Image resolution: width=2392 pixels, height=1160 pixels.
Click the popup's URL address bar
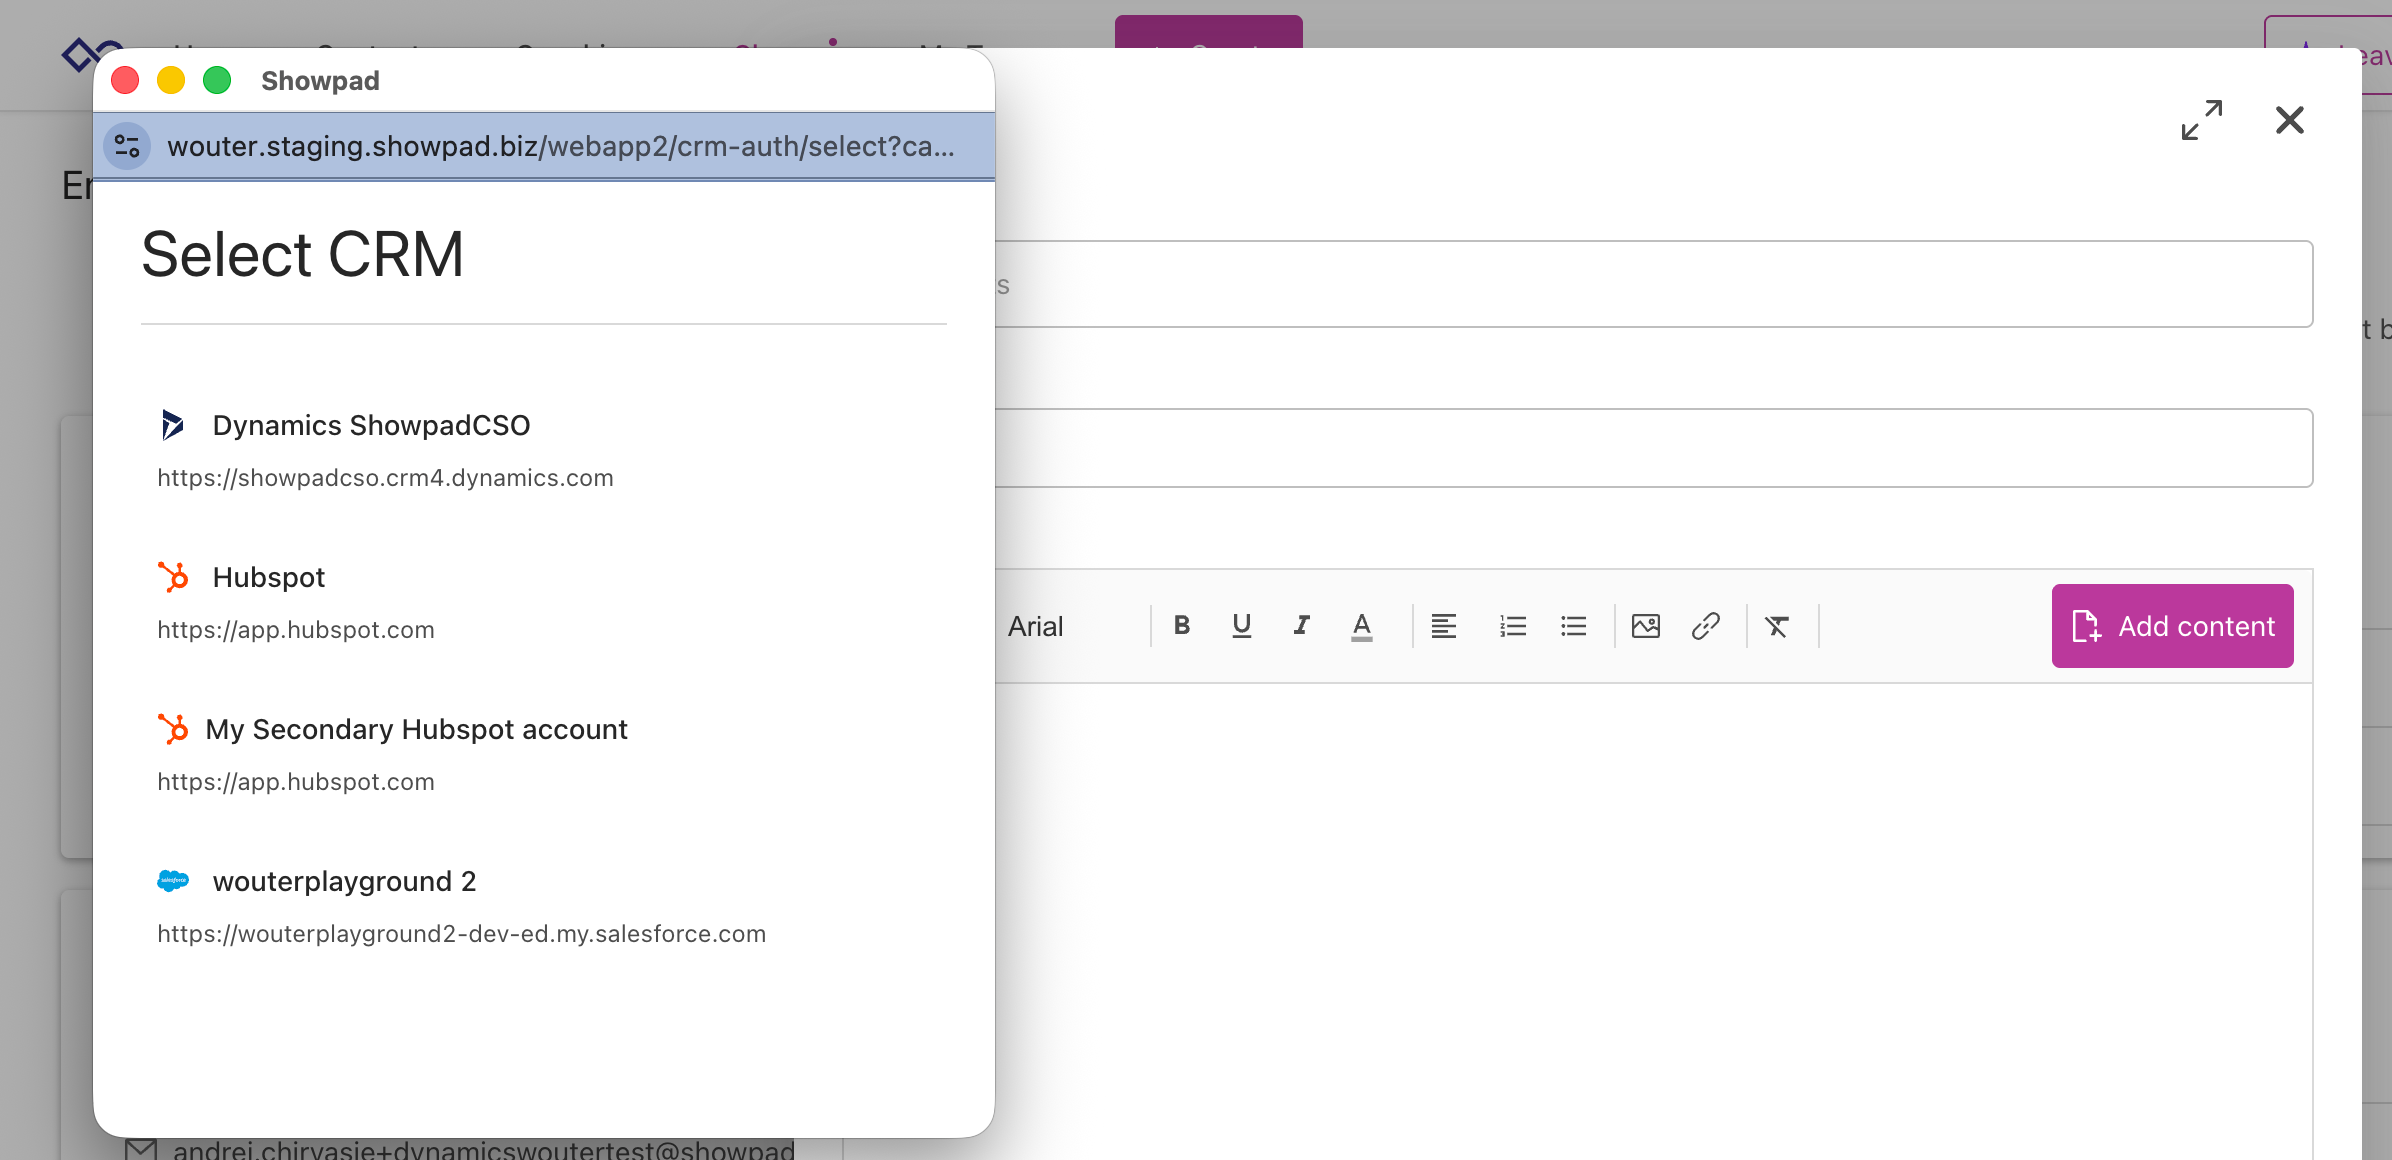(x=560, y=147)
